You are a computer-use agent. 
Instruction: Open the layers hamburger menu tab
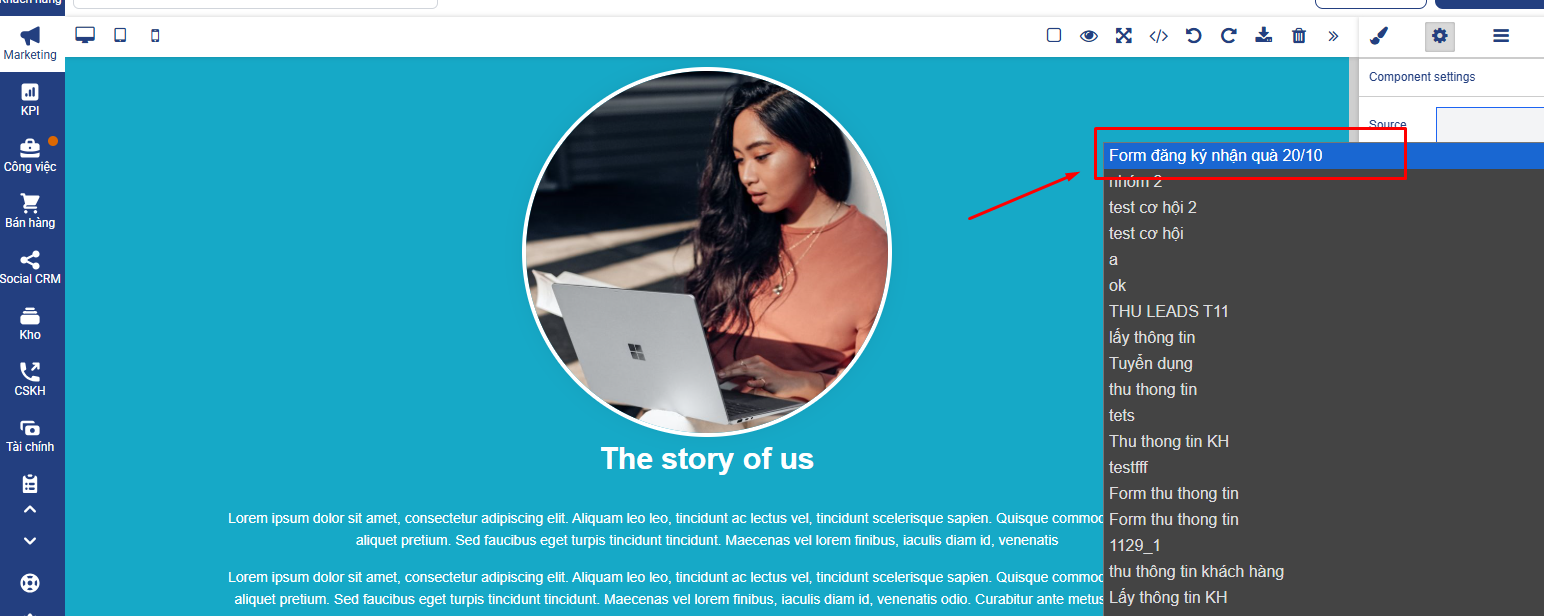(x=1501, y=36)
